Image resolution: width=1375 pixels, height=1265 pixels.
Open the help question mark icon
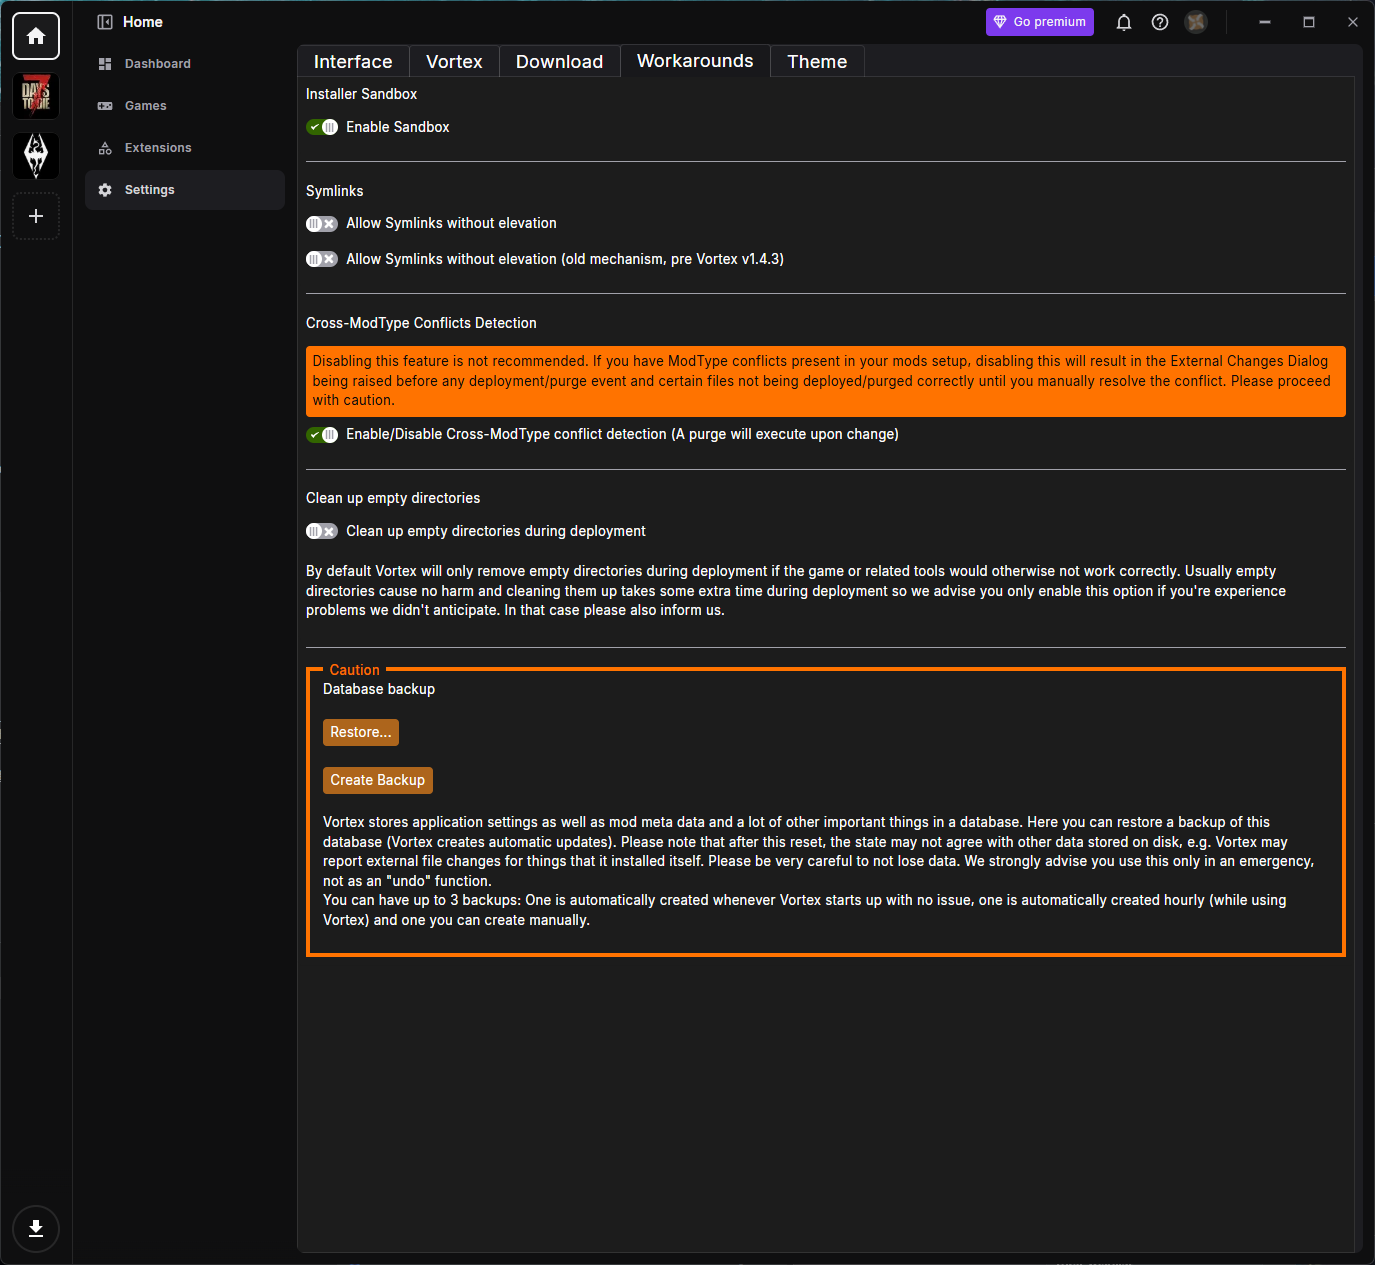tap(1160, 22)
